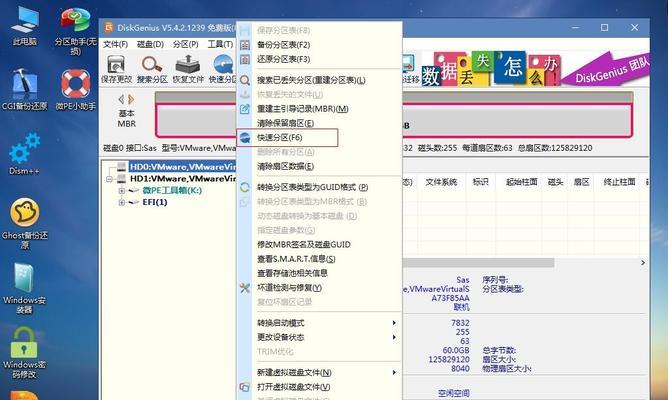Viewport: 668px width, 400px height.
Task: Open CGI备份还原 desktop icon
Action: coord(25,89)
